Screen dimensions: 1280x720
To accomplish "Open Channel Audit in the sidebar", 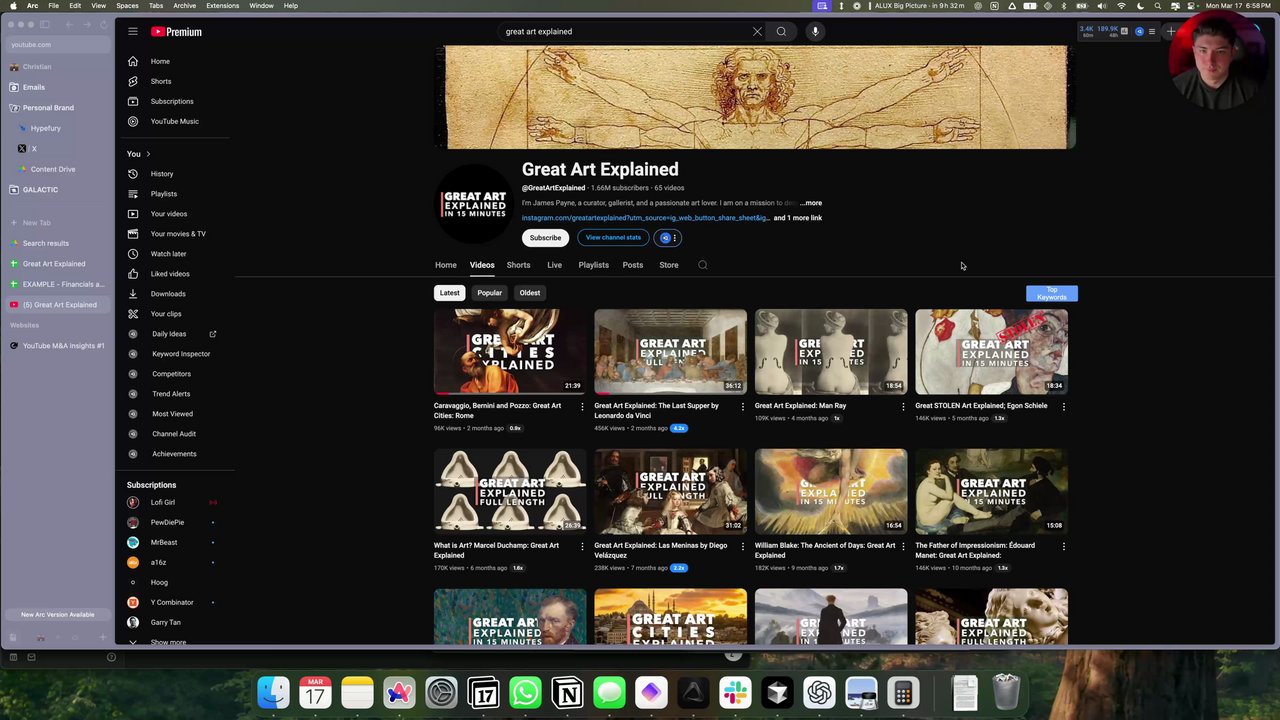I will 174,434.
